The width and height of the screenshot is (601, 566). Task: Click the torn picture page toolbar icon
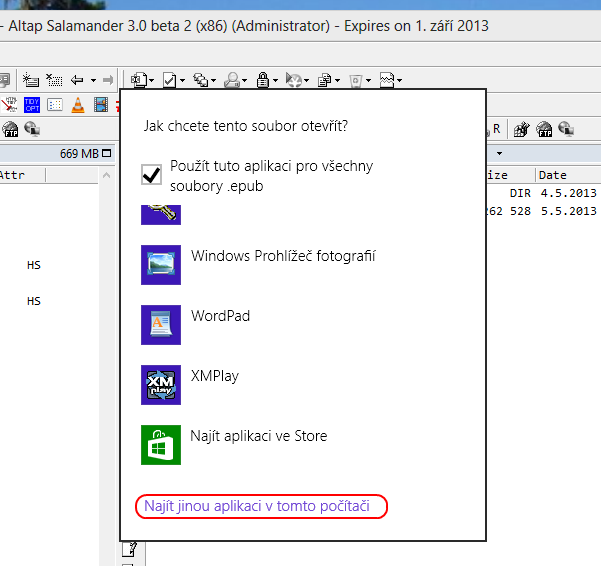click(x=387, y=80)
